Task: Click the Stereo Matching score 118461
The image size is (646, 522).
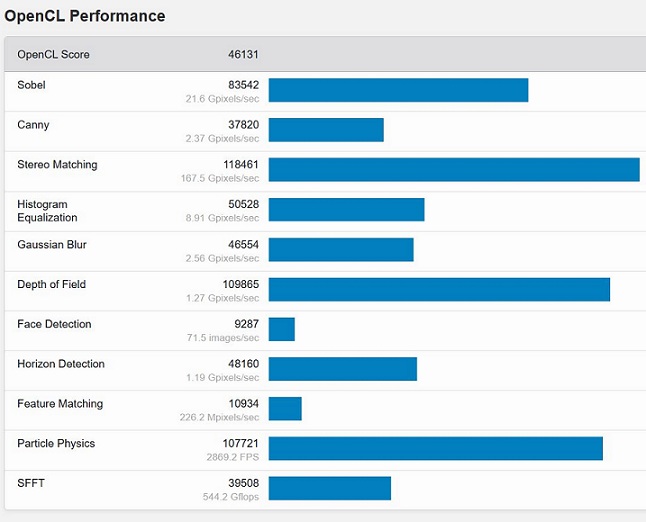Action: (x=241, y=164)
